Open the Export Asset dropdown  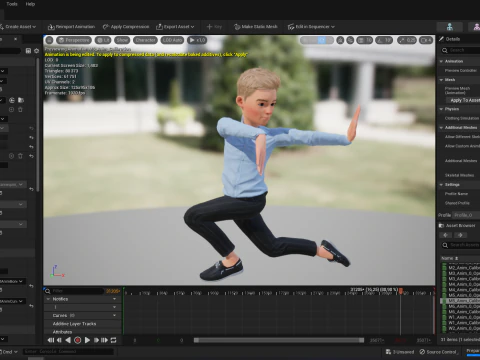pyautogui.click(x=175, y=27)
